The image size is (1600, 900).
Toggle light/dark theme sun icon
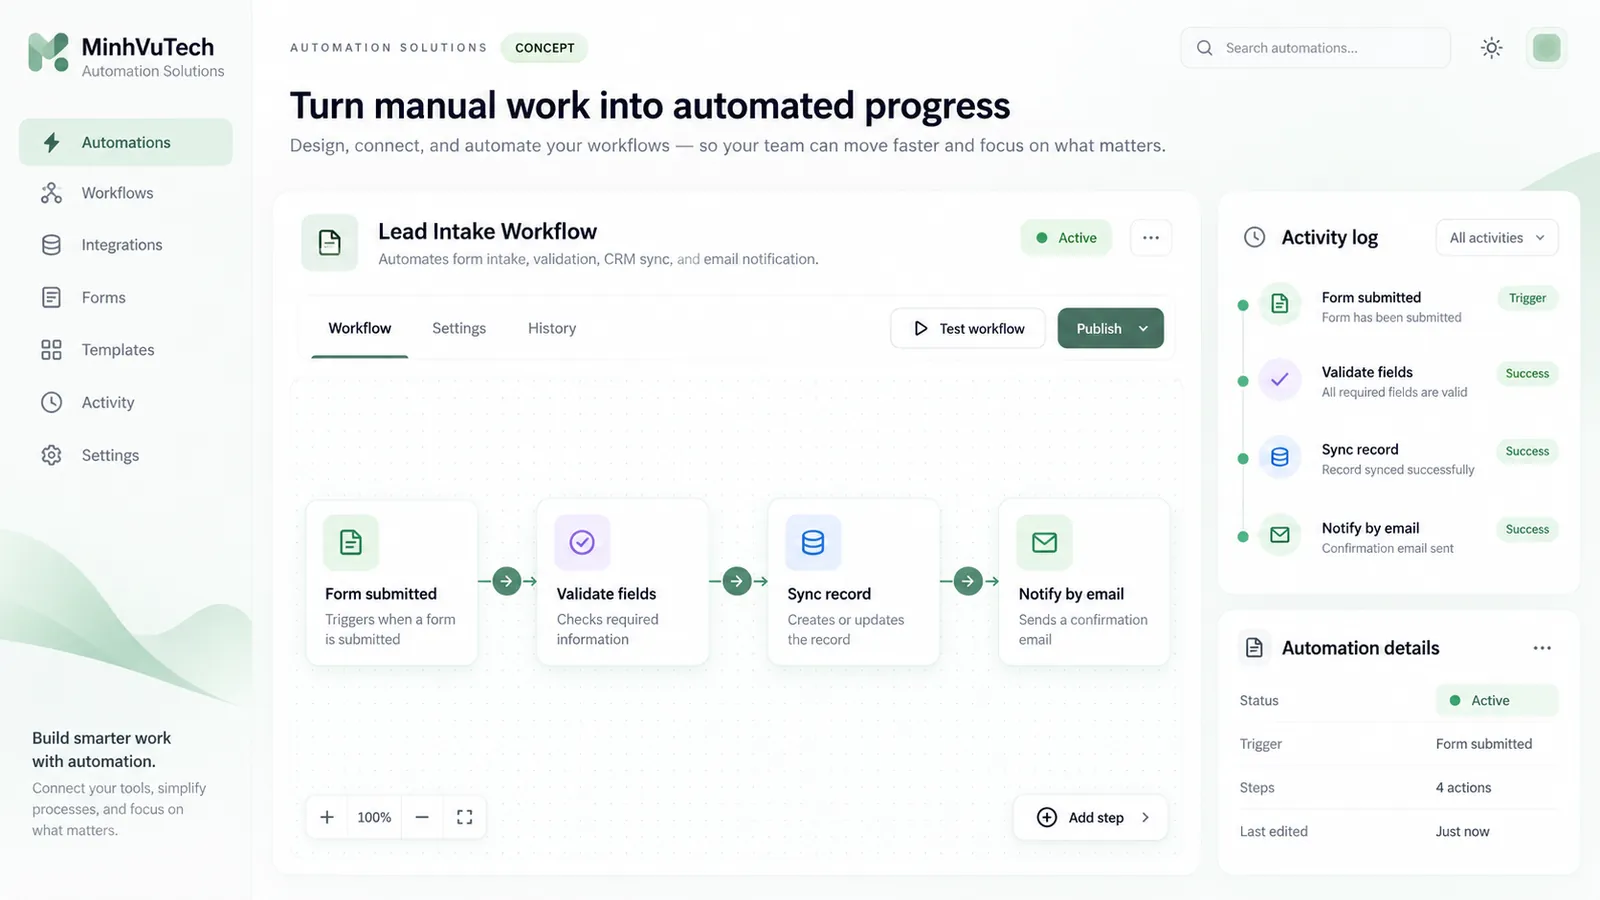point(1491,48)
